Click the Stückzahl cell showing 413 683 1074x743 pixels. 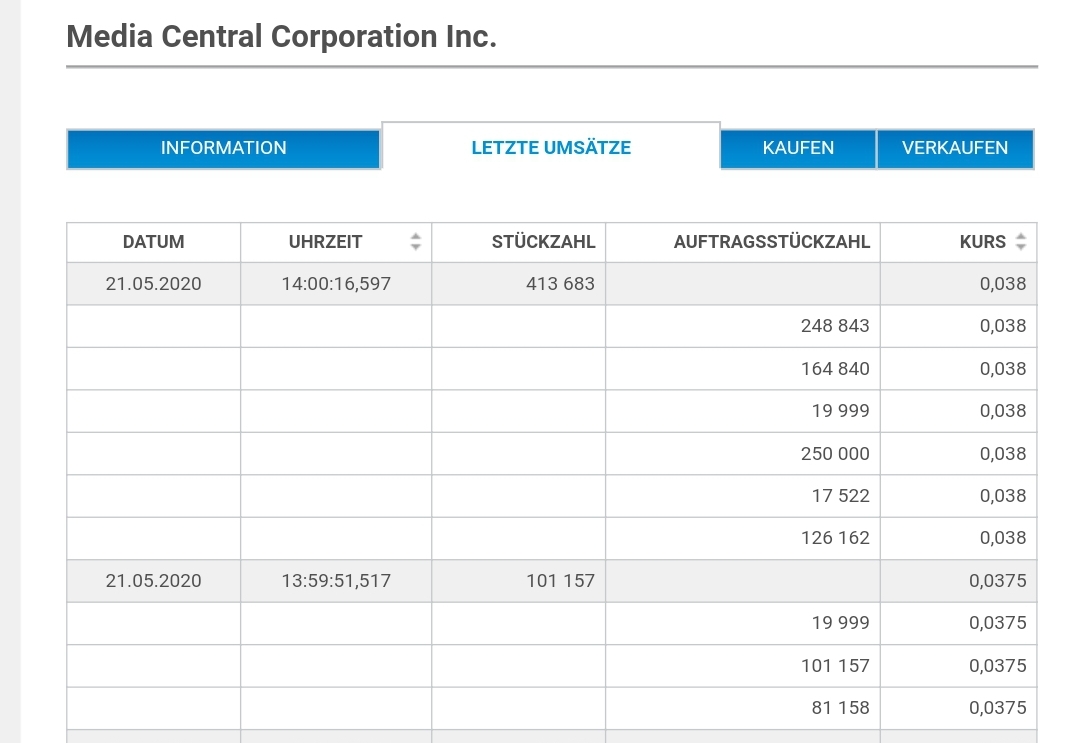click(562, 283)
